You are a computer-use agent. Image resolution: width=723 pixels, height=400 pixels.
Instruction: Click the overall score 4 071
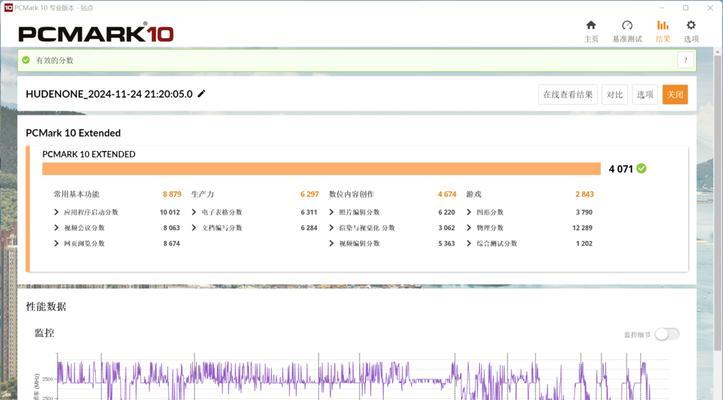621,169
